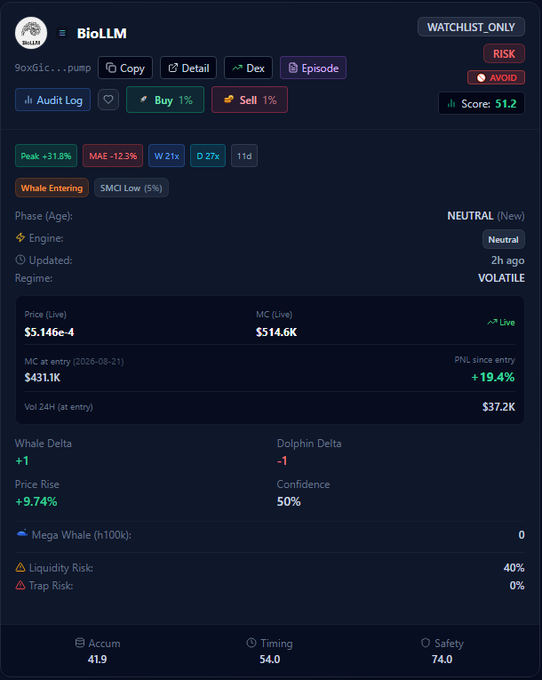Open the Audit Log

pyautogui.click(x=53, y=100)
